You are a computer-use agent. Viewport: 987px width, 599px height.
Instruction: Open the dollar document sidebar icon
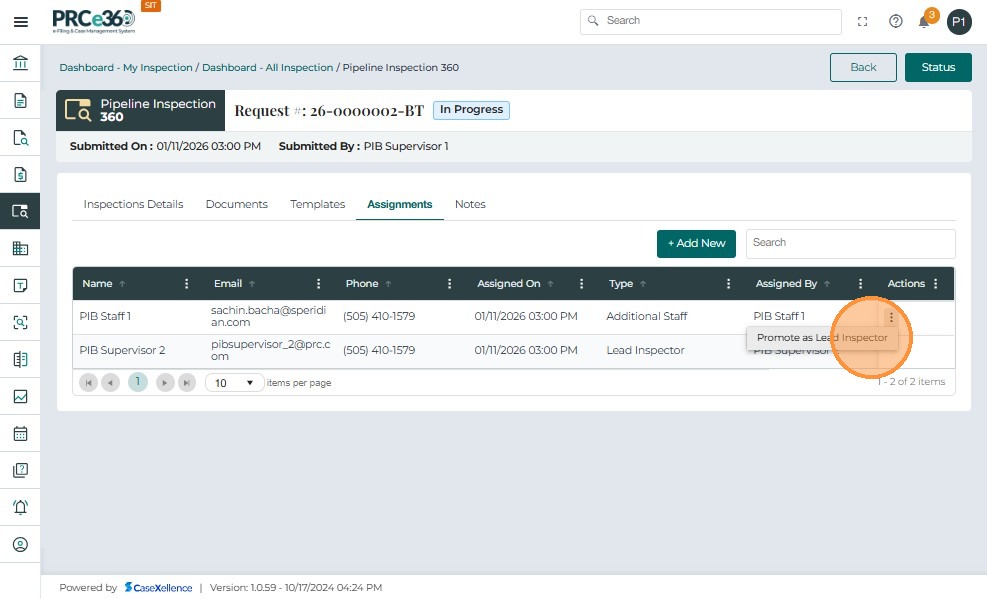click(20, 174)
